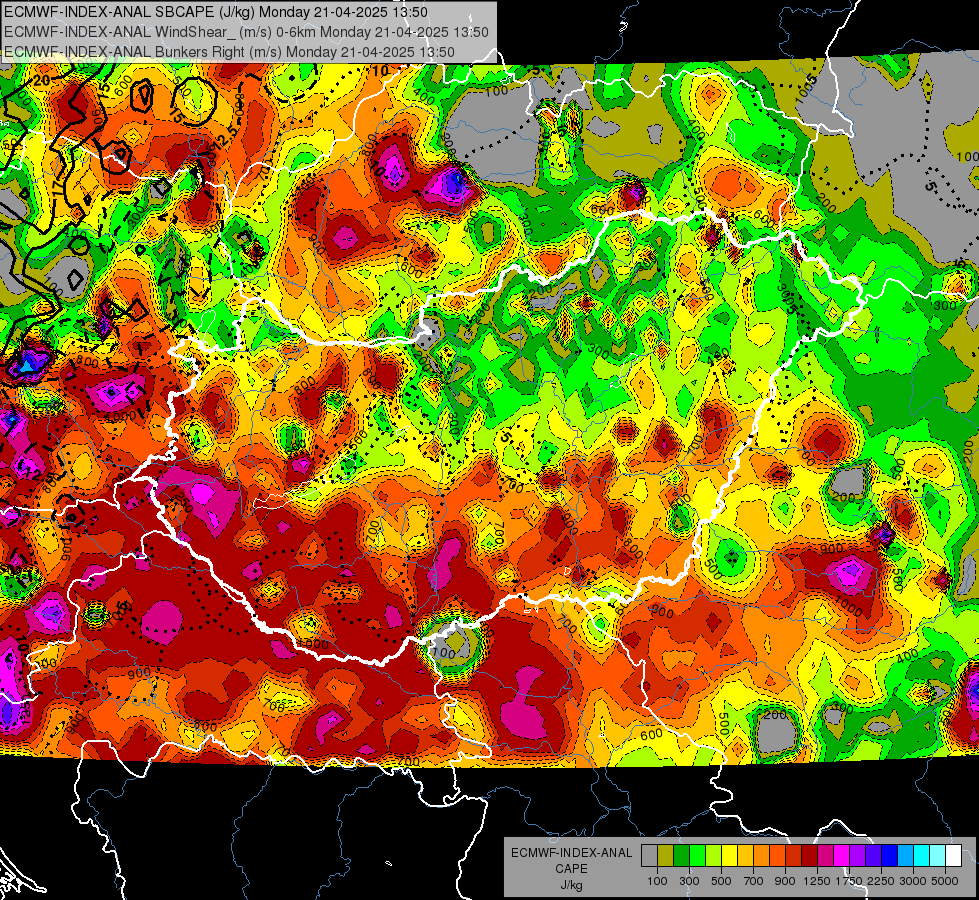Click the 3000 legend scale value
The width and height of the screenshot is (979, 900).
tap(913, 881)
